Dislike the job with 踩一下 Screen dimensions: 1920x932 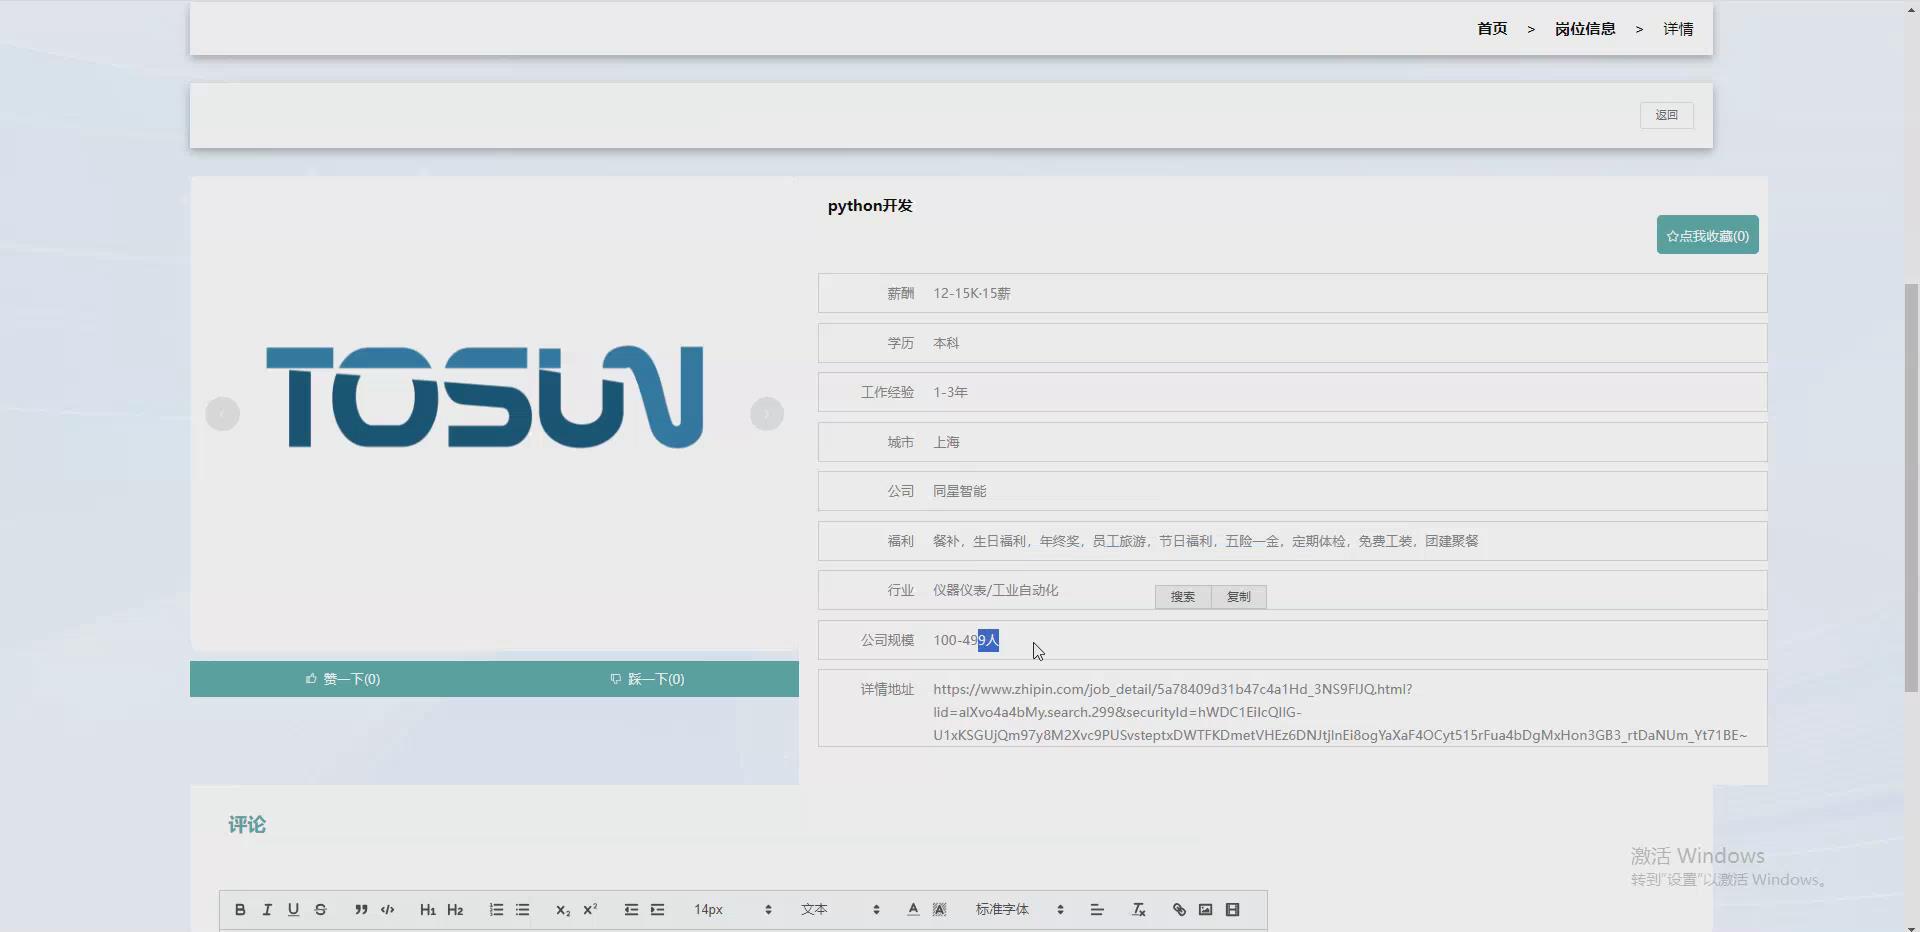647,679
